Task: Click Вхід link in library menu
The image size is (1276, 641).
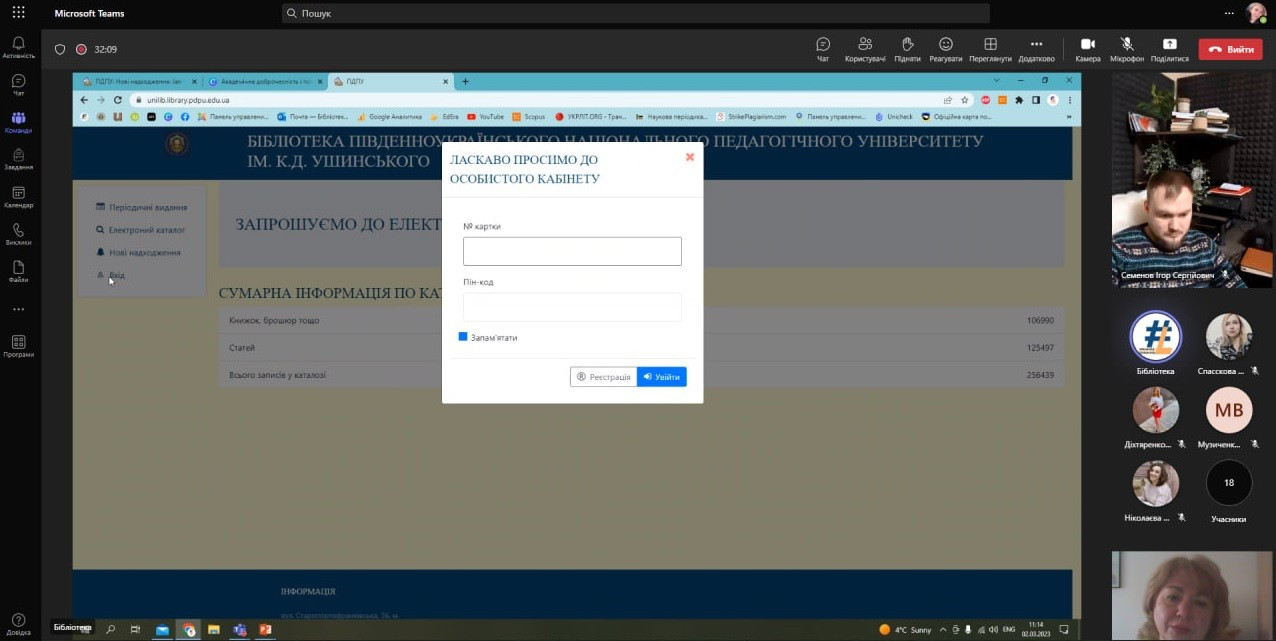Action: (x=111, y=275)
